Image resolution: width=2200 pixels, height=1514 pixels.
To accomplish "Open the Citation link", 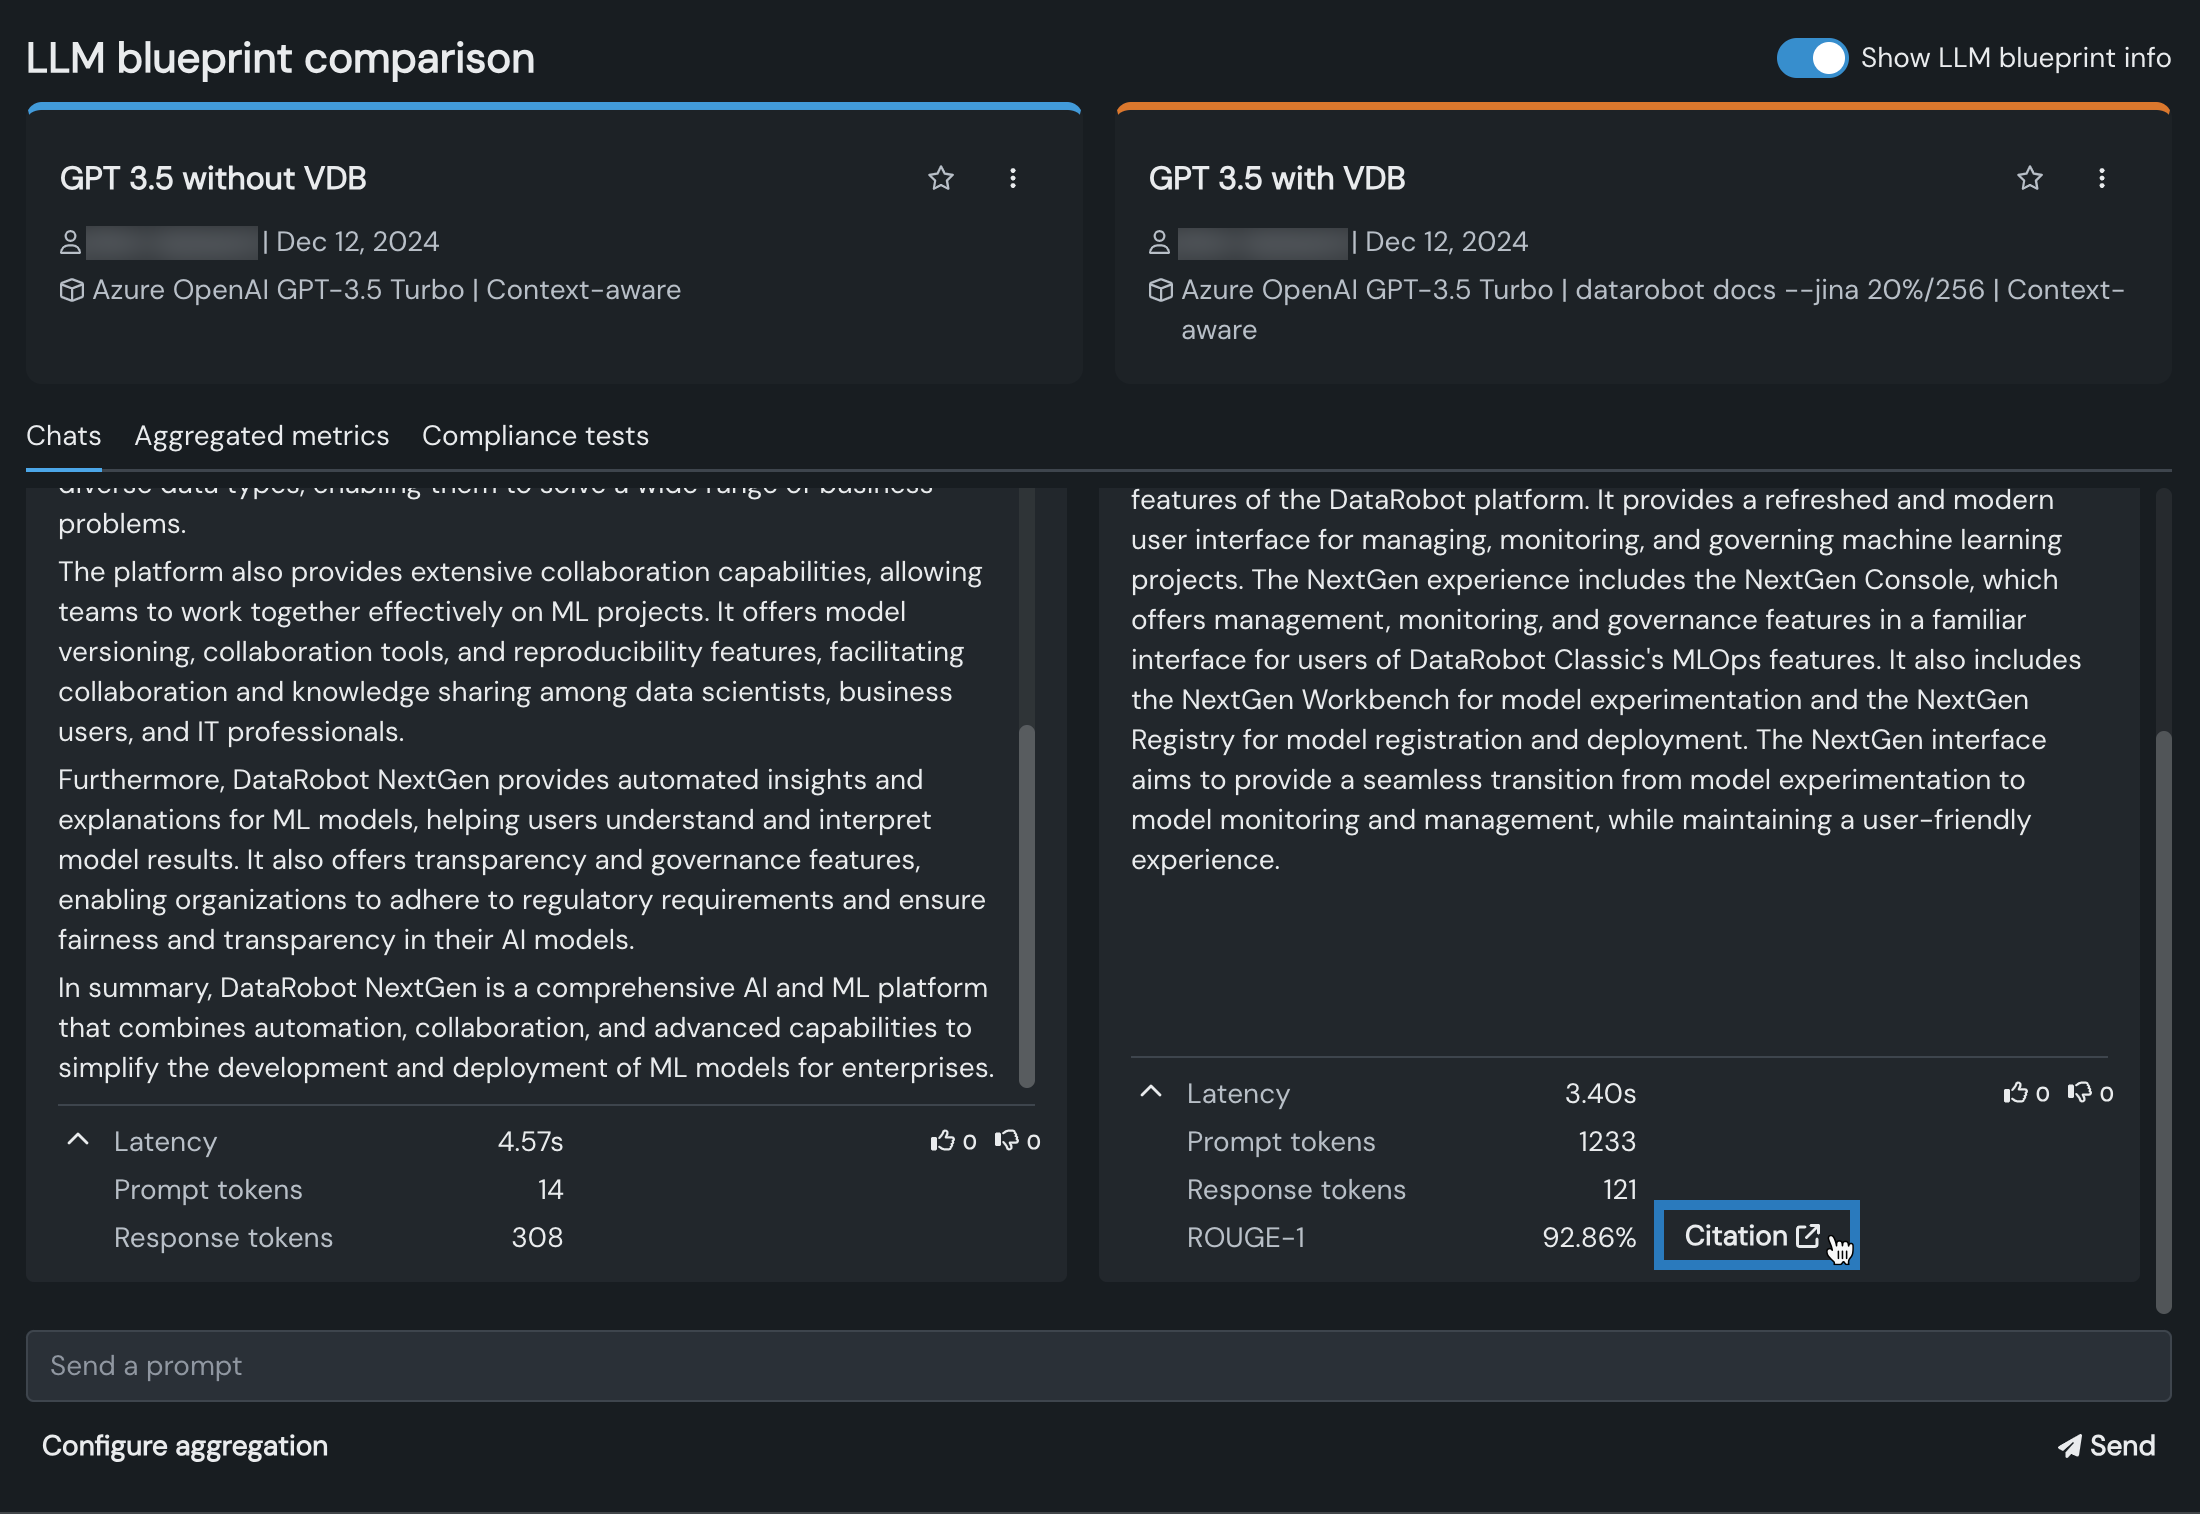I will coord(1752,1236).
